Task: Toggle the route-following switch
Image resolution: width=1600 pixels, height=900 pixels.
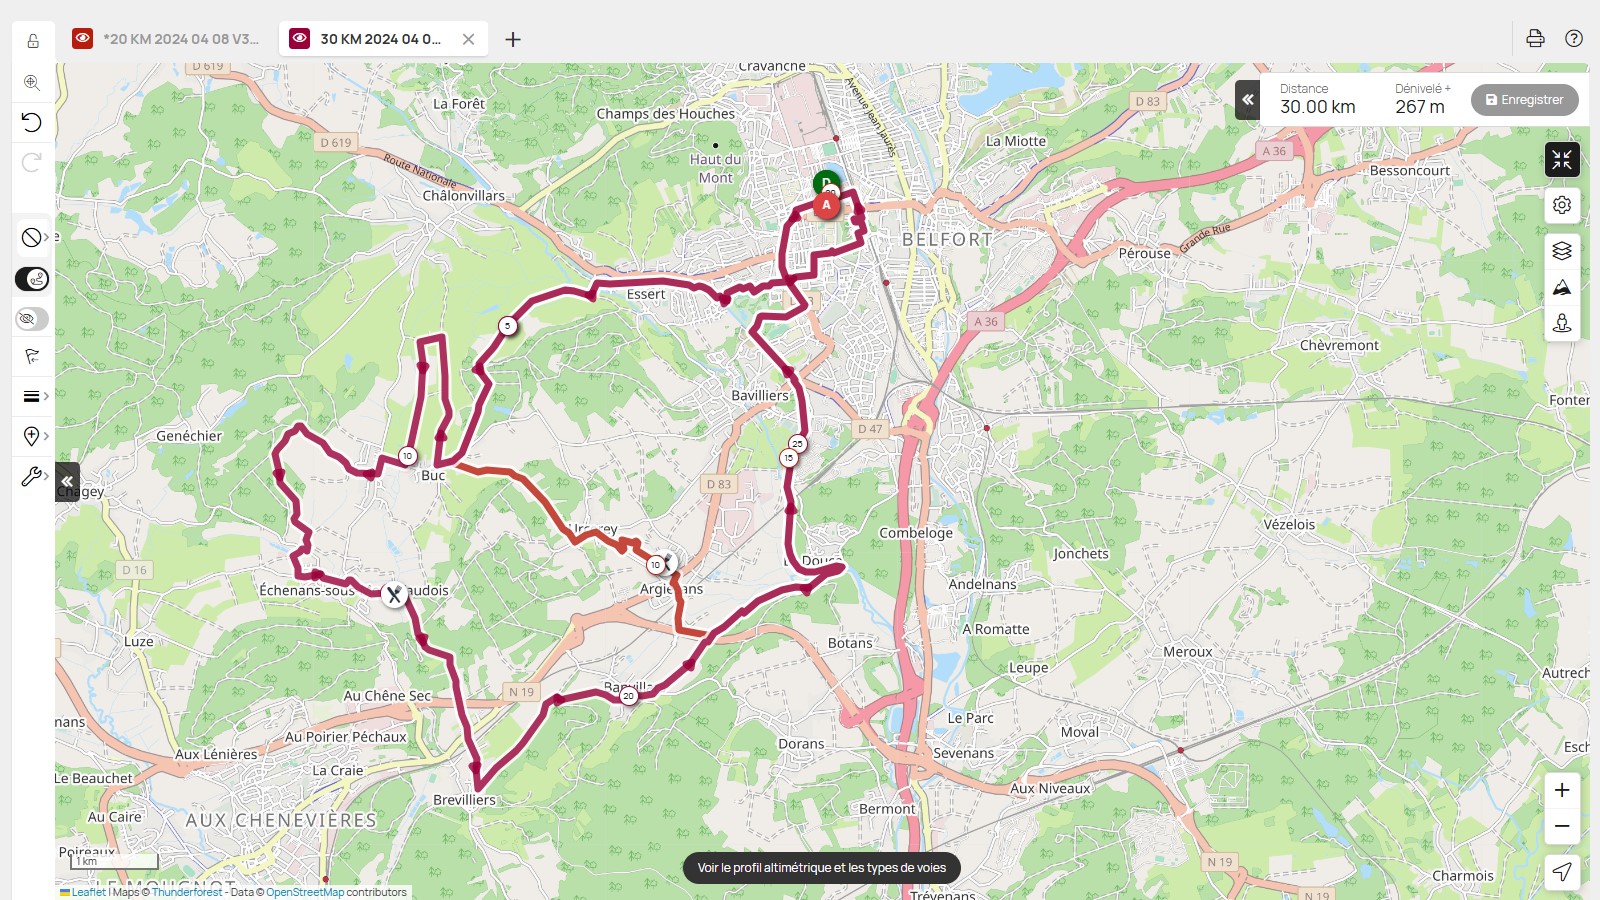Action: coord(32,279)
